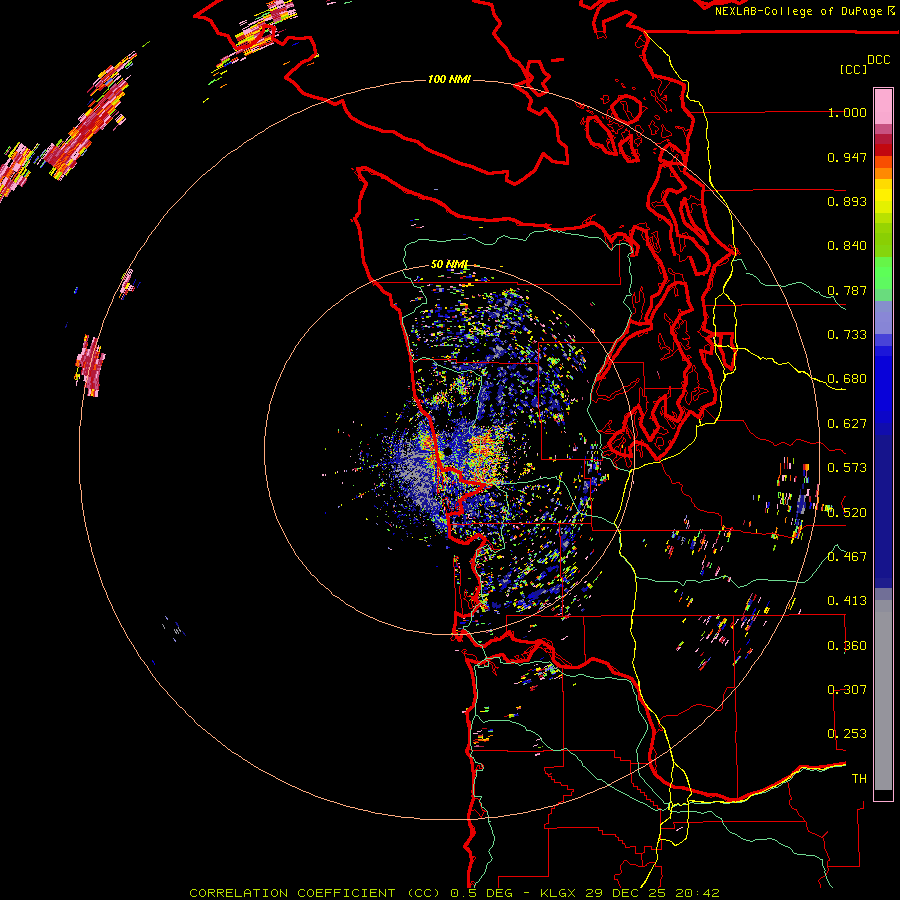Select the 0.947 legend value
The height and width of the screenshot is (900, 900).
pyautogui.click(x=847, y=157)
